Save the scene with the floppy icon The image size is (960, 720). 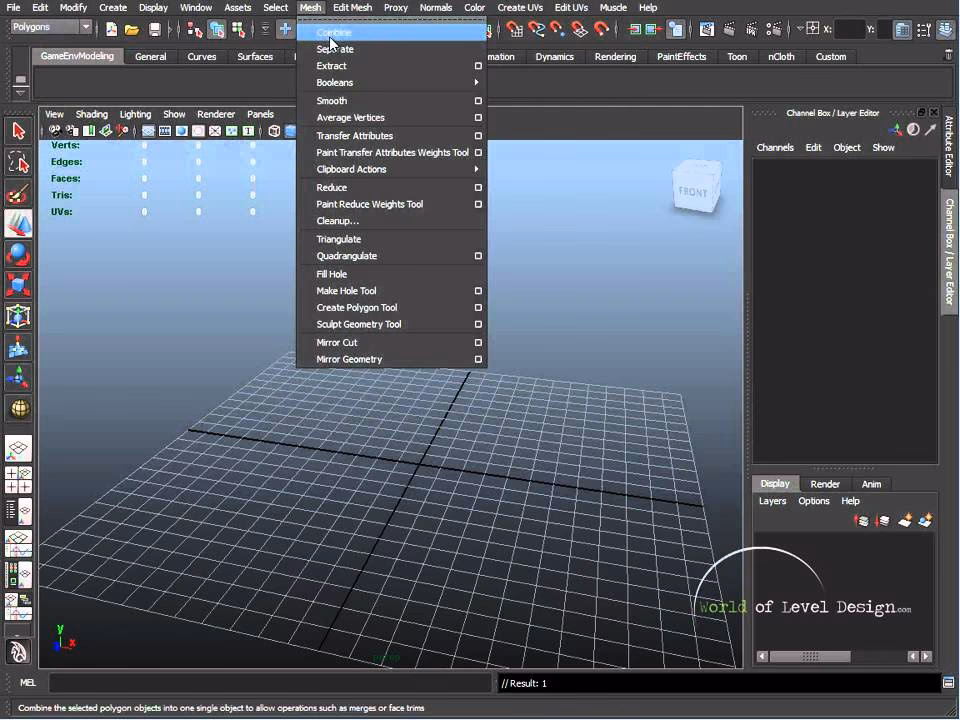click(x=155, y=29)
